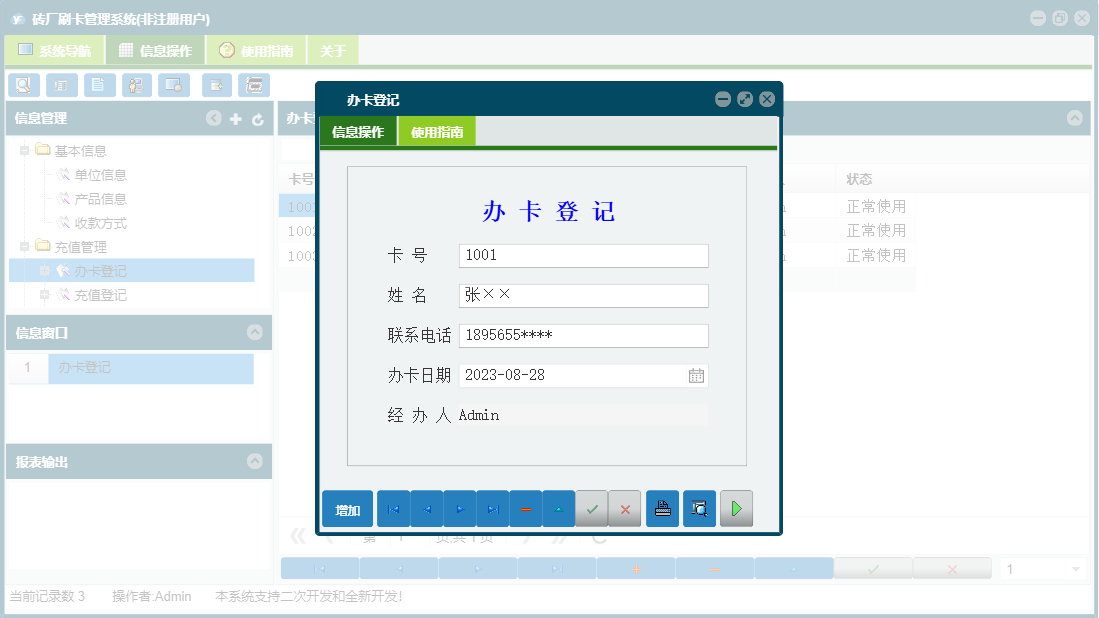Delete current record with the red minus icon

(525, 508)
